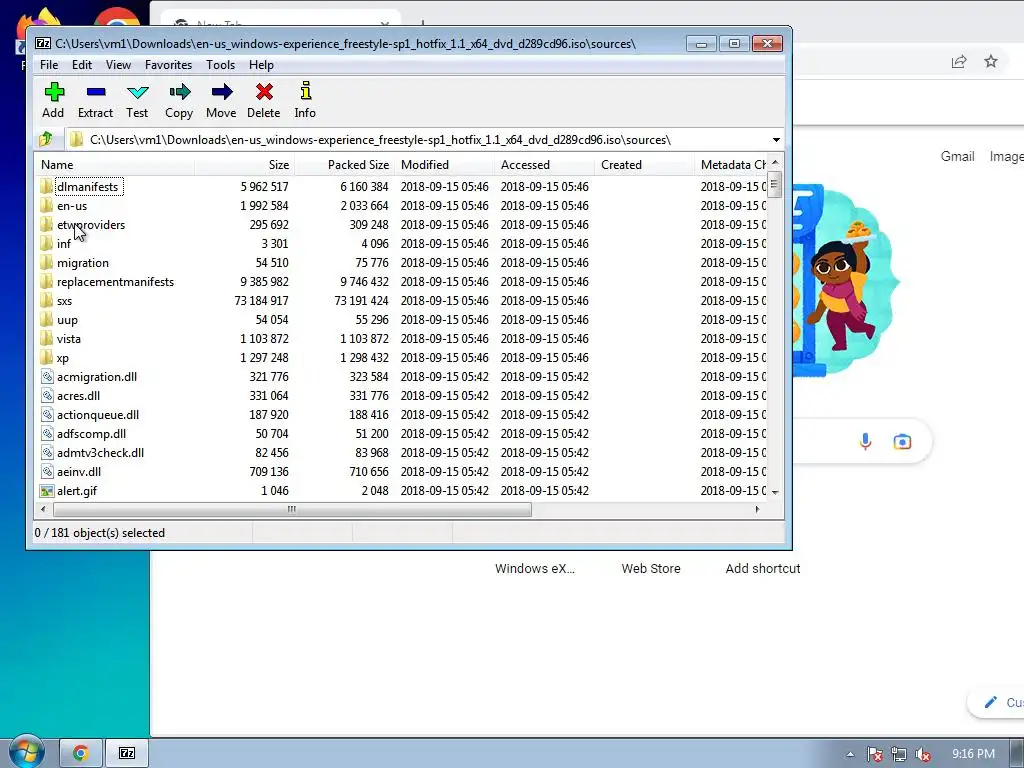Open the Web Store shortcut
The image size is (1024, 768).
tap(650, 568)
